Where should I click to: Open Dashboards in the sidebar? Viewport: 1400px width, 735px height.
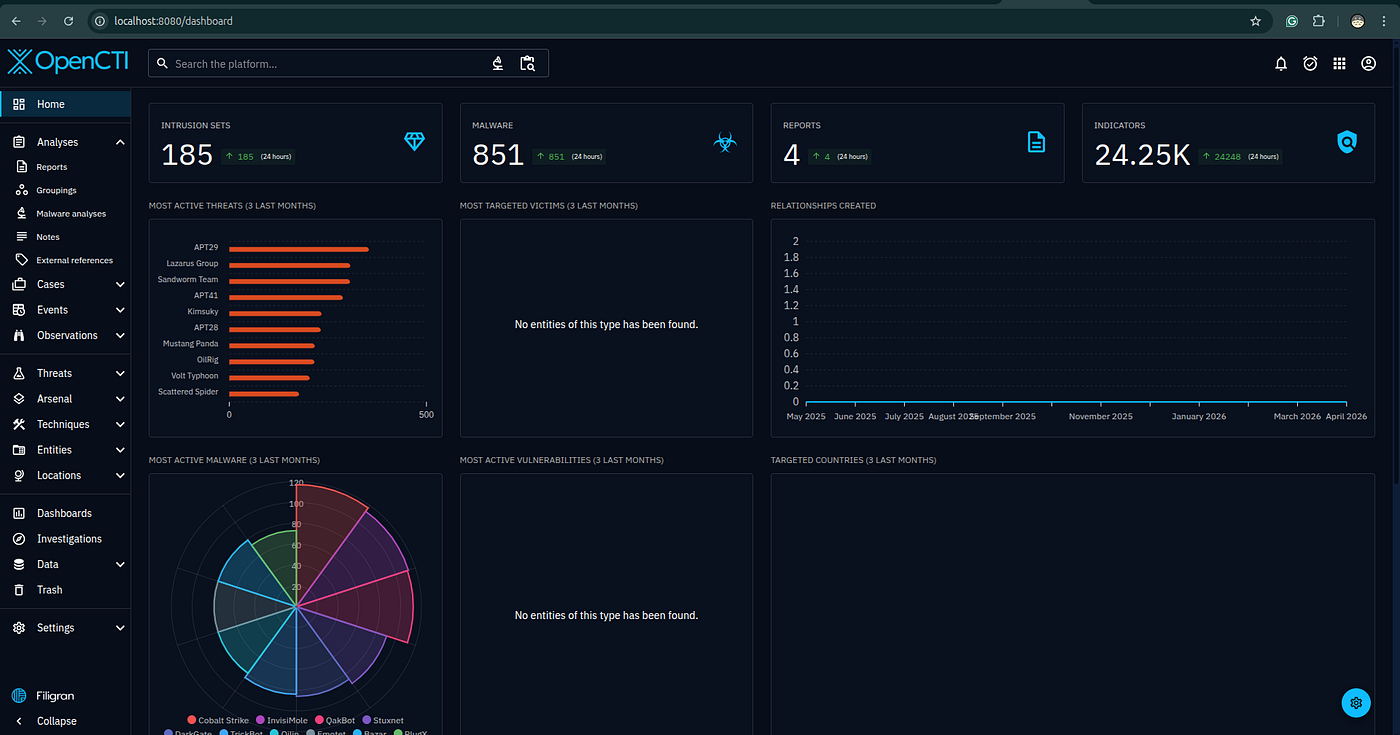[x=65, y=513]
